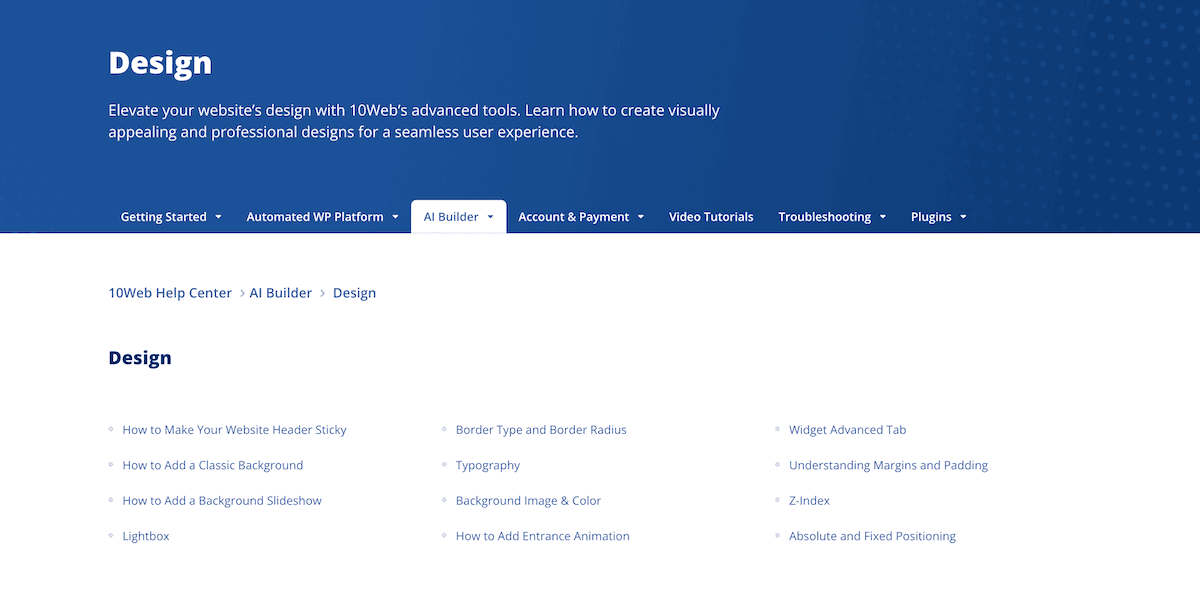The width and height of the screenshot is (1200, 604).
Task: Open How to Add a Classic Background
Action: tap(213, 465)
